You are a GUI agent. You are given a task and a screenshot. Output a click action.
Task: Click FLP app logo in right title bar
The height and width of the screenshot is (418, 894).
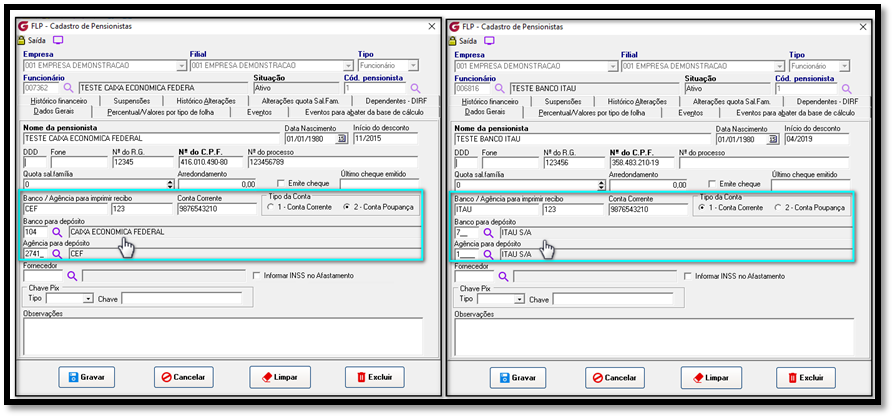pos(454,26)
